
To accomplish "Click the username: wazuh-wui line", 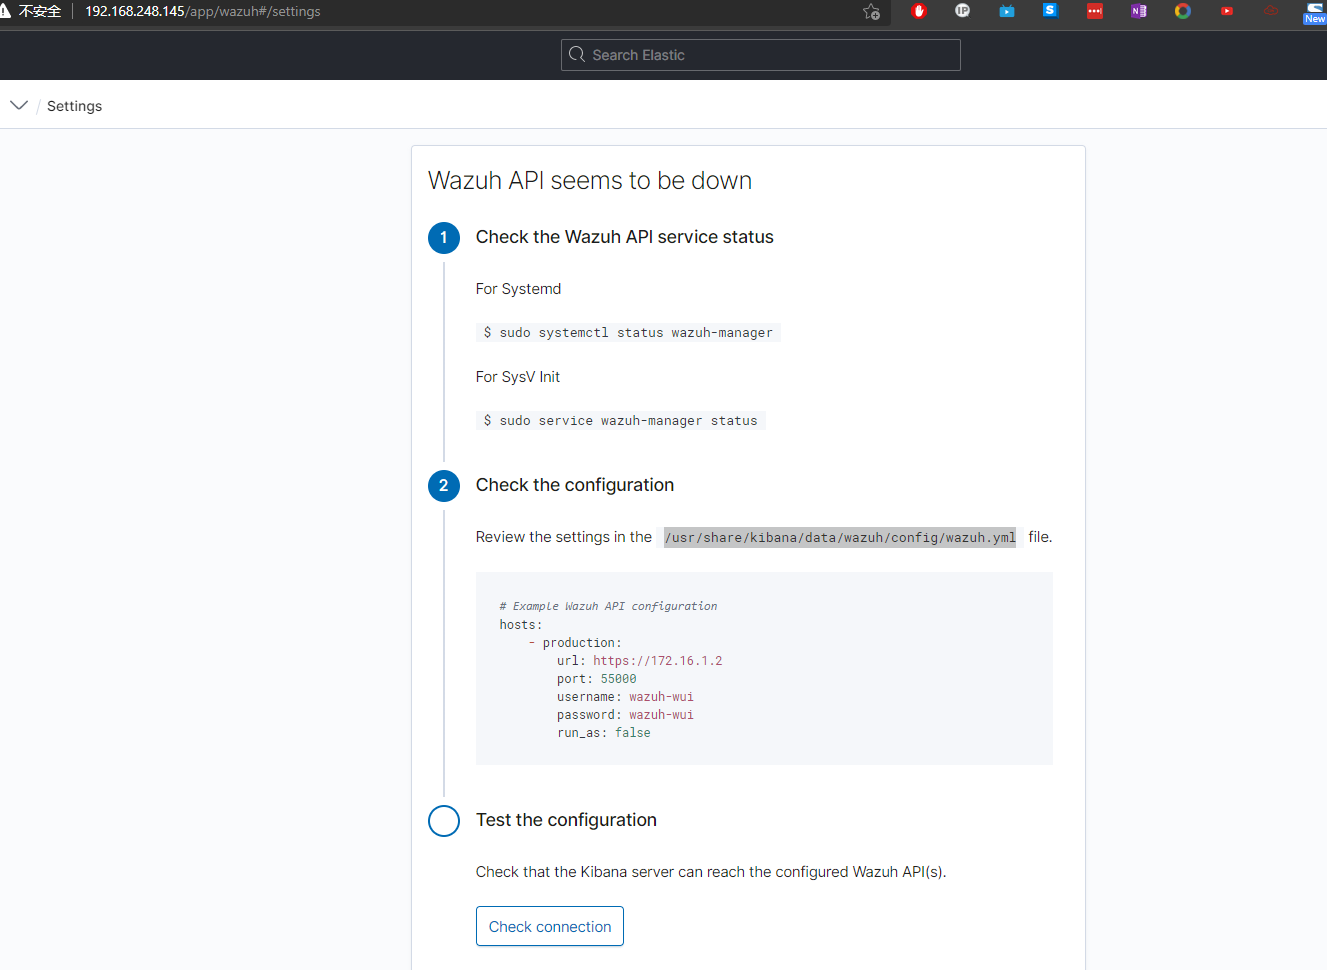I will (625, 697).
